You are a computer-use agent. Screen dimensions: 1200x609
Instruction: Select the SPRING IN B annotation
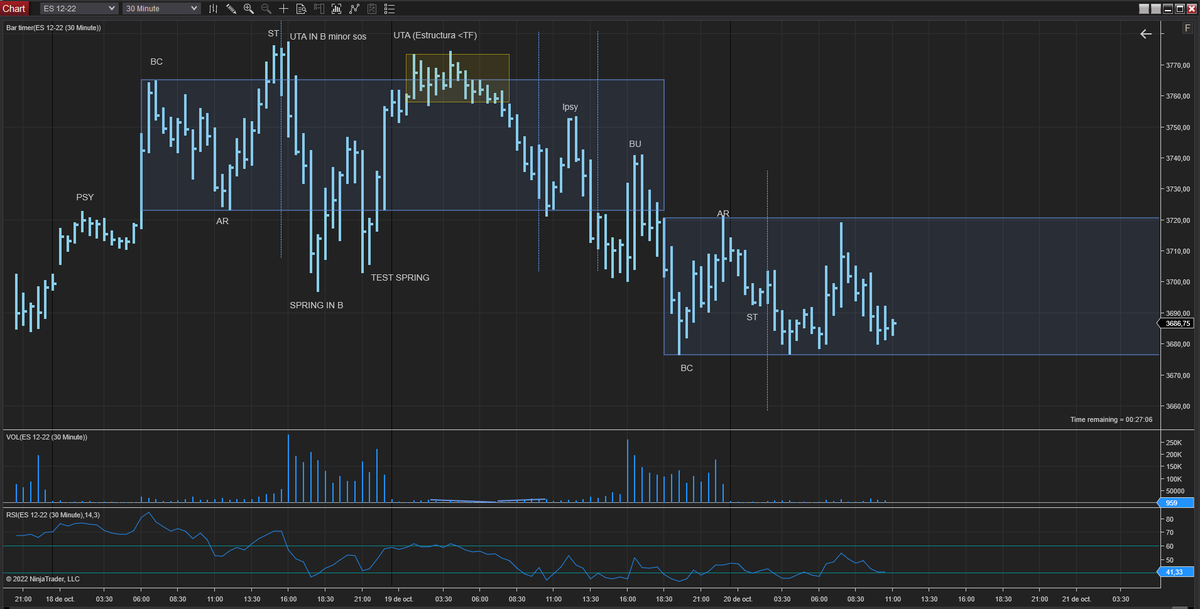point(316,305)
